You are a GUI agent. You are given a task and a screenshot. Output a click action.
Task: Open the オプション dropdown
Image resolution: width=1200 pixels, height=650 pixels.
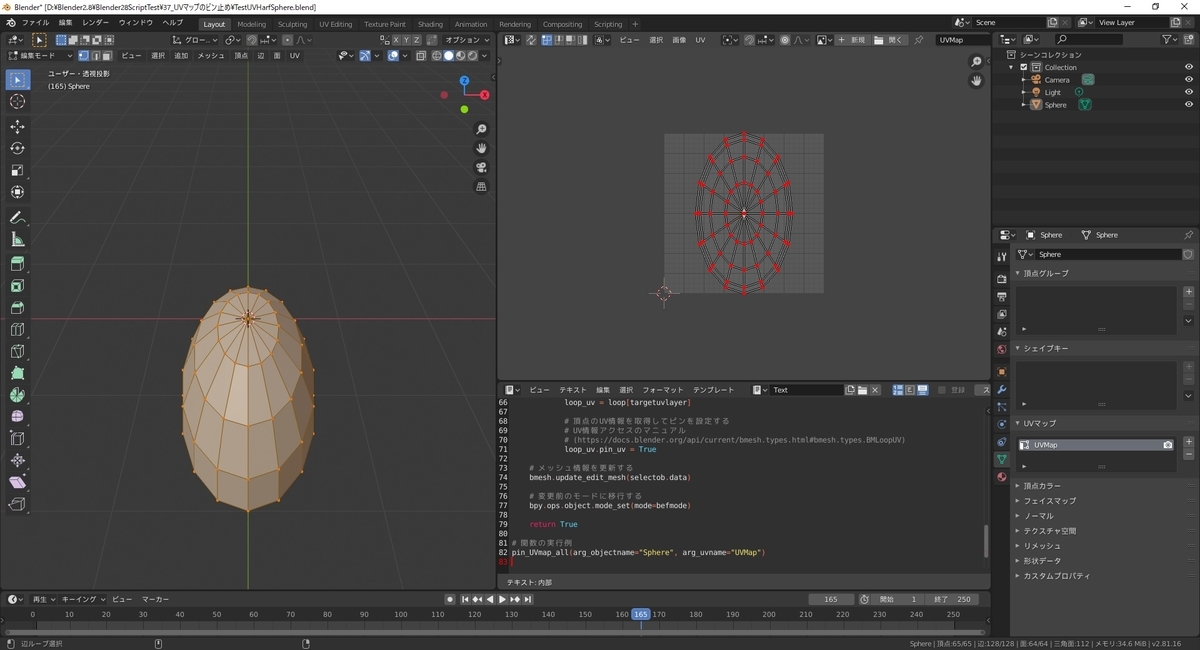tap(467, 40)
